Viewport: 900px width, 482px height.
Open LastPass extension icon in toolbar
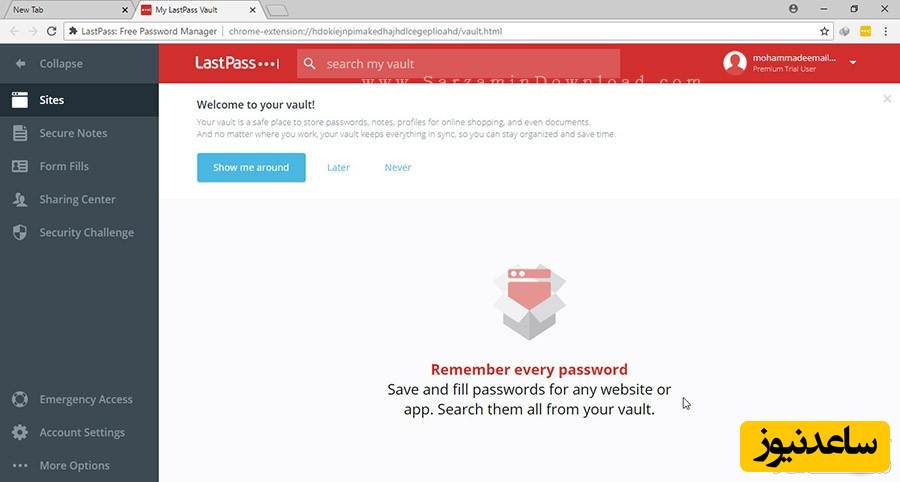[x=865, y=31]
